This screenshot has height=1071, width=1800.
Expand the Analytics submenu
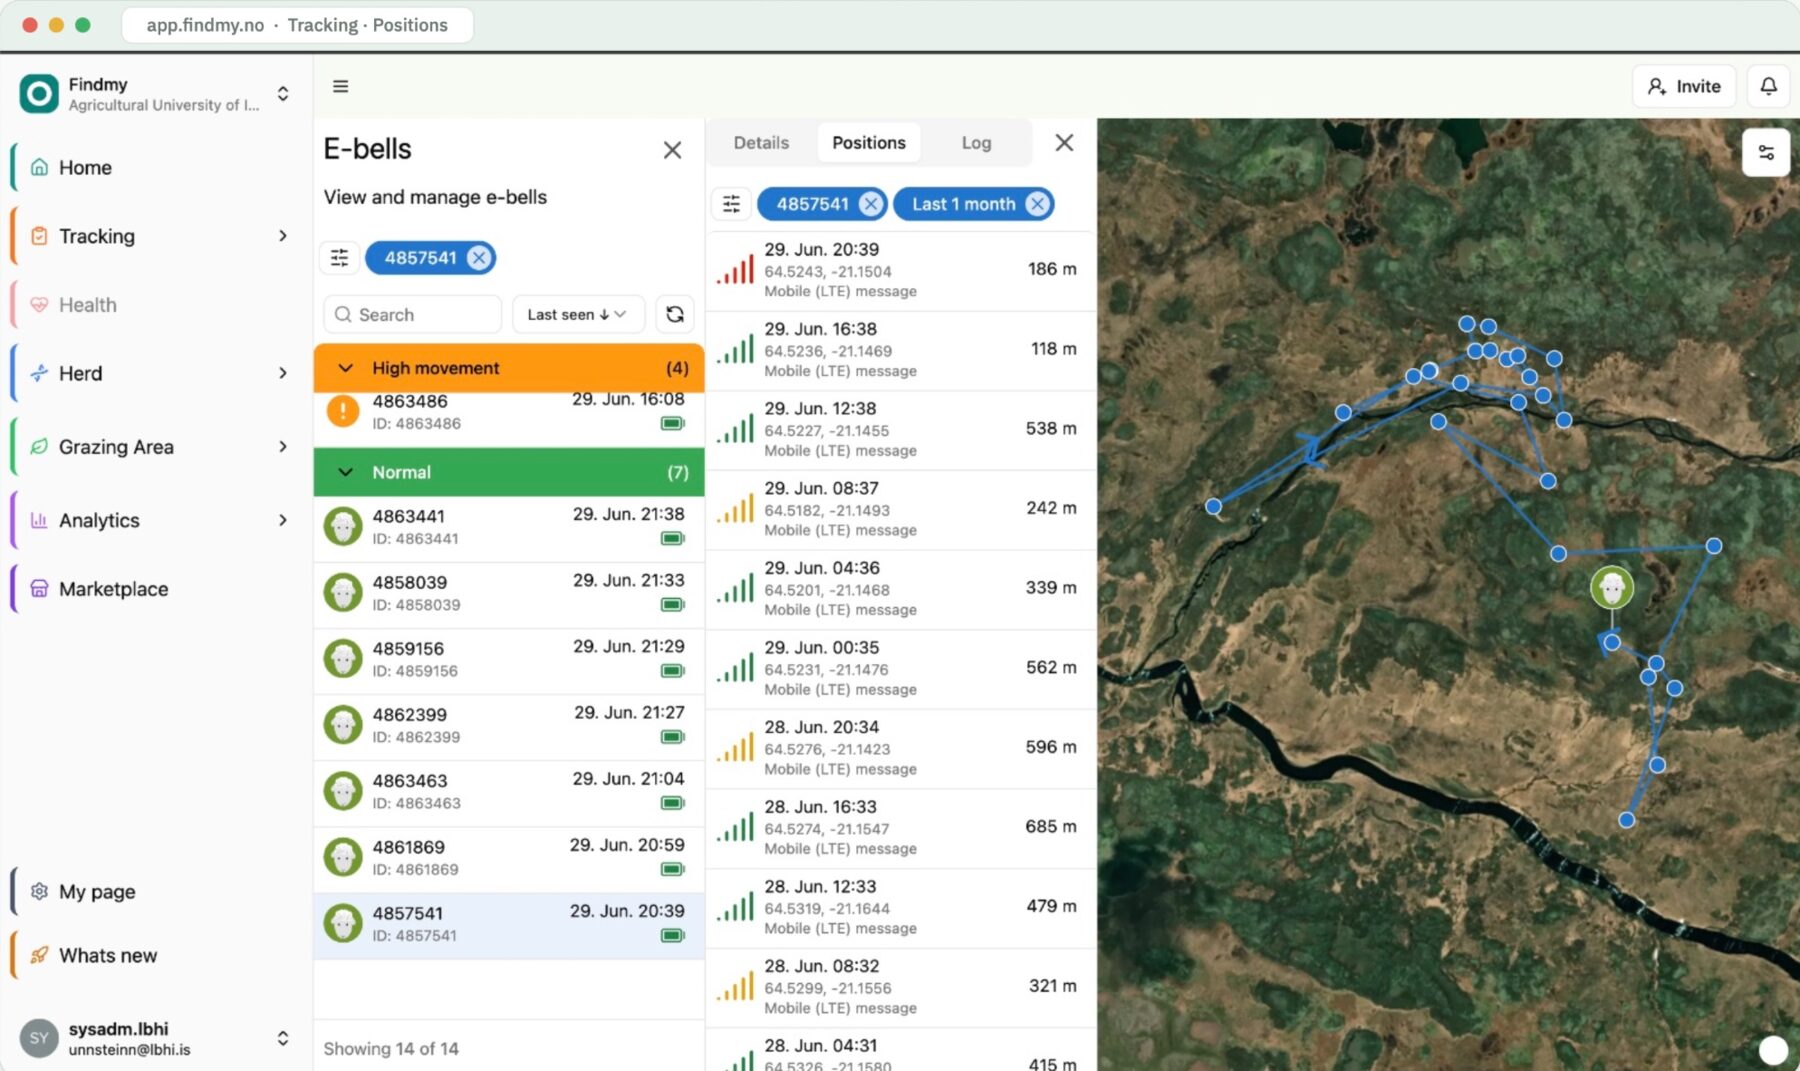click(x=283, y=520)
